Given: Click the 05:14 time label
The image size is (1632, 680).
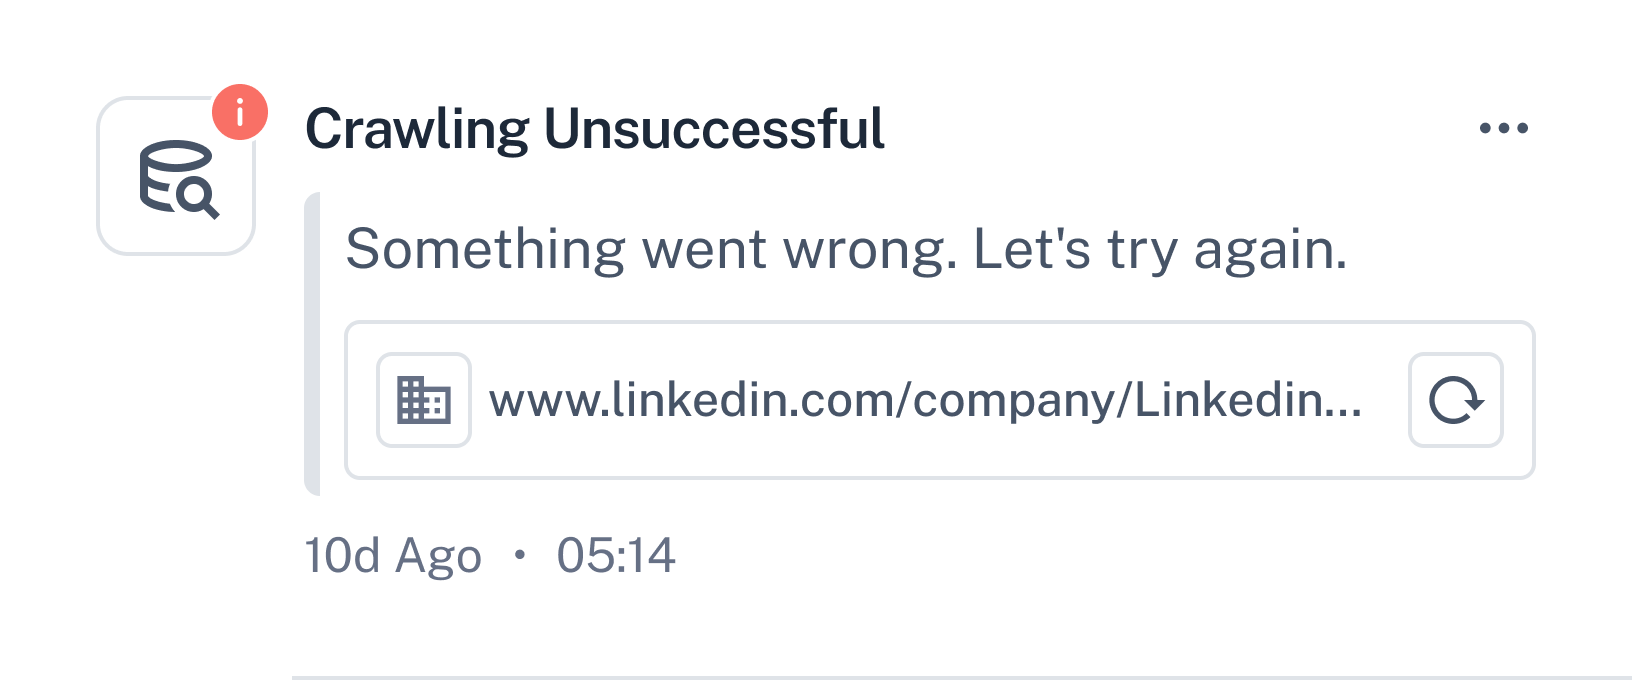Looking at the screenshot, I should pyautogui.click(x=616, y=555).
